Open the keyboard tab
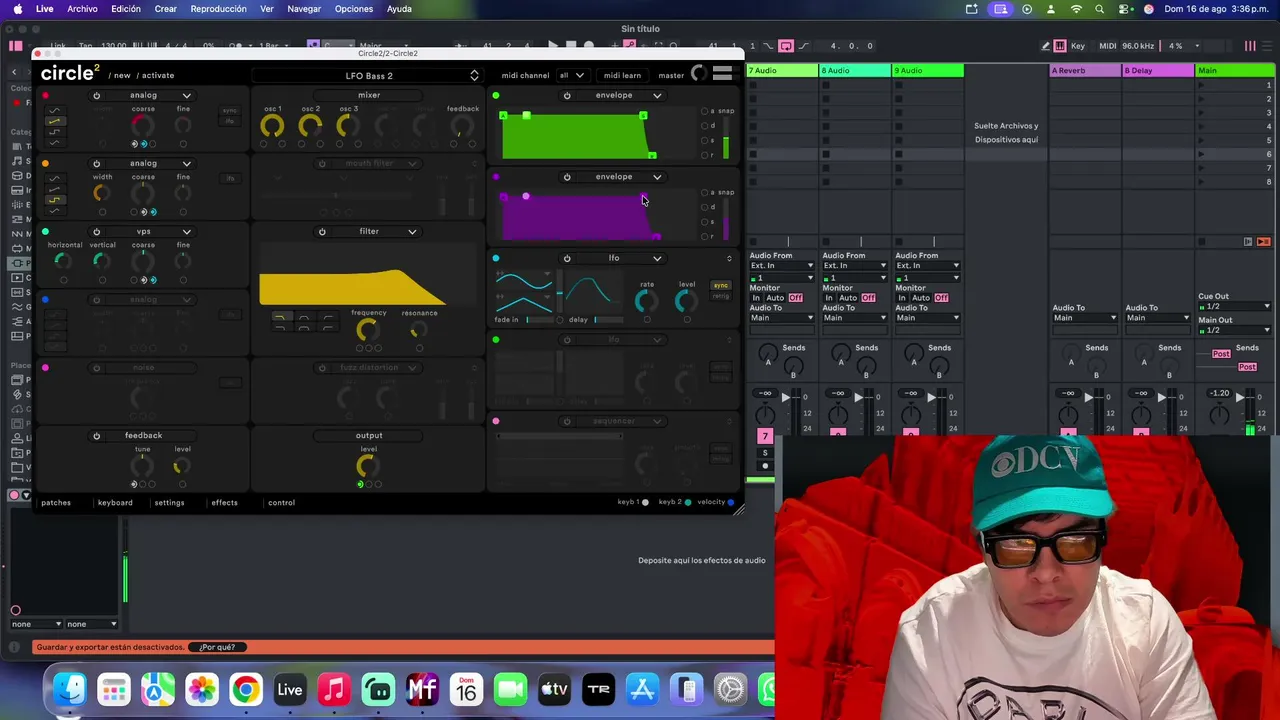1280x720 pixels. [115, 502]
